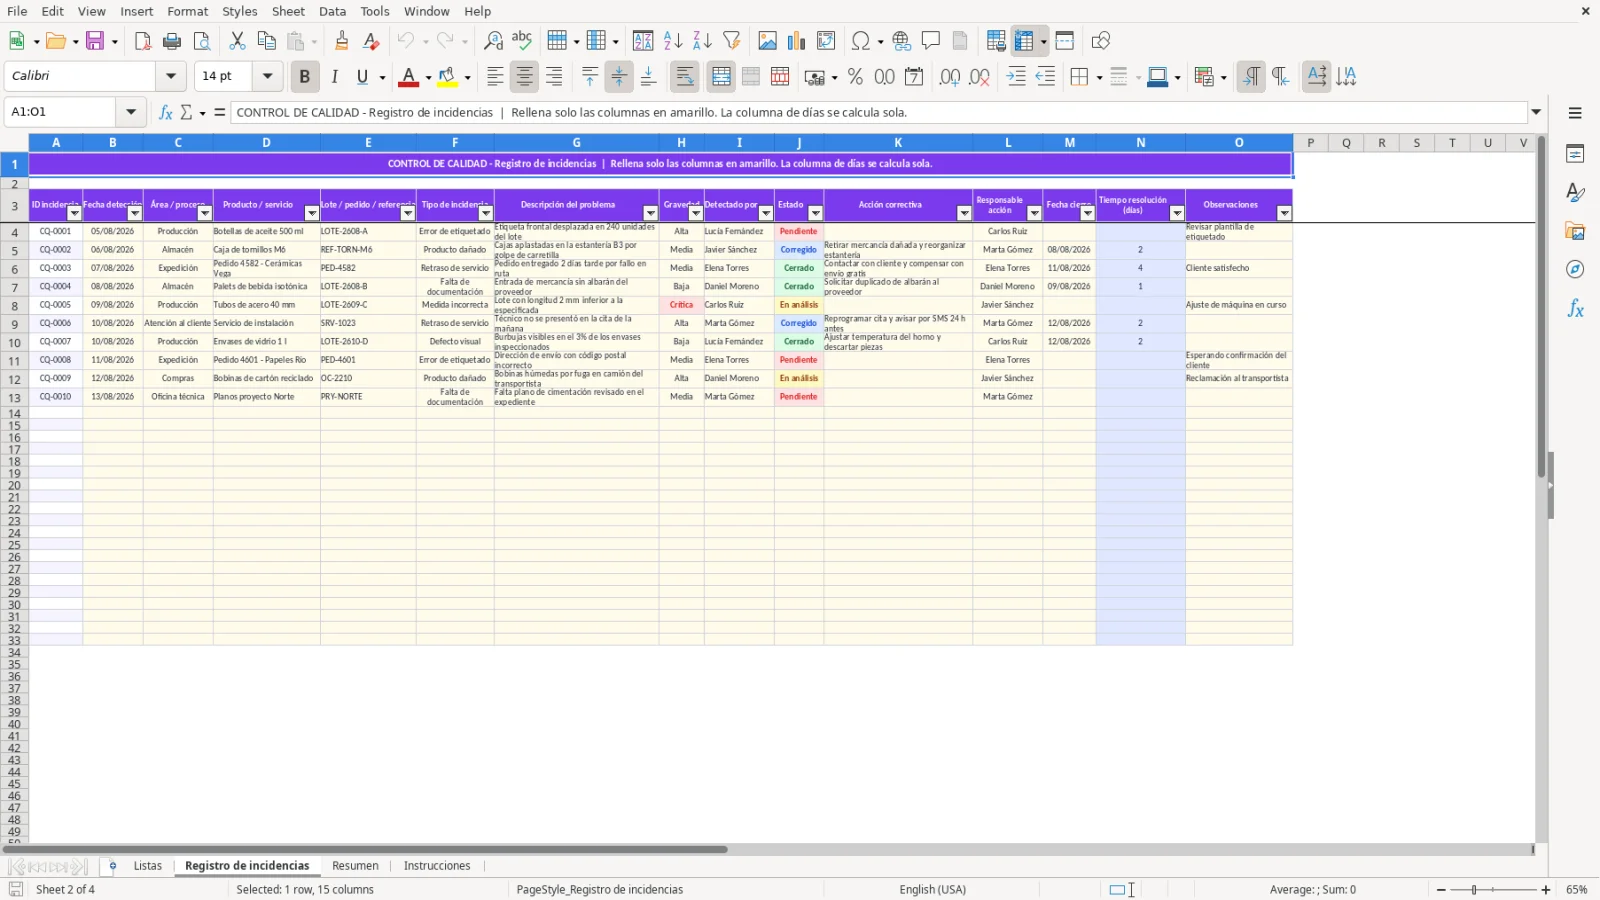
Task: Click the formula input line
Action: [x=879, y=112]
